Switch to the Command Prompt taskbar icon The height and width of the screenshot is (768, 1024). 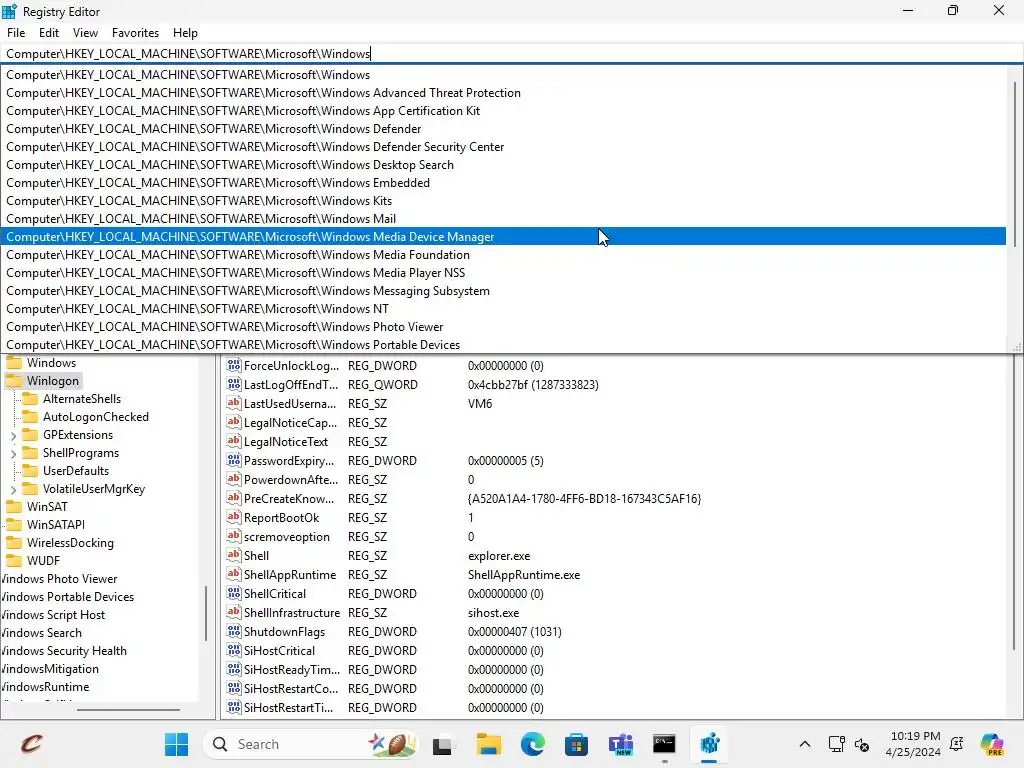pyautogui.click(x=664, y=744)
